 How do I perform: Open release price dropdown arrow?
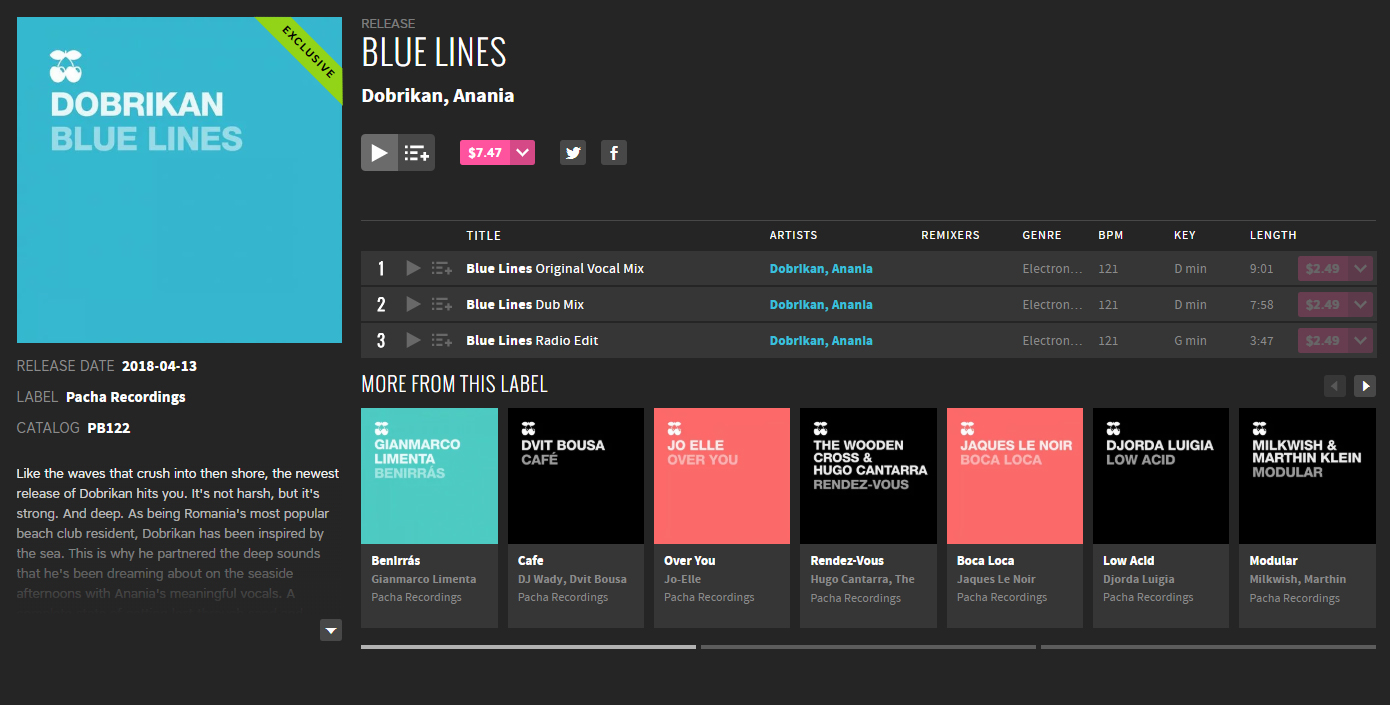pos(523,152)
